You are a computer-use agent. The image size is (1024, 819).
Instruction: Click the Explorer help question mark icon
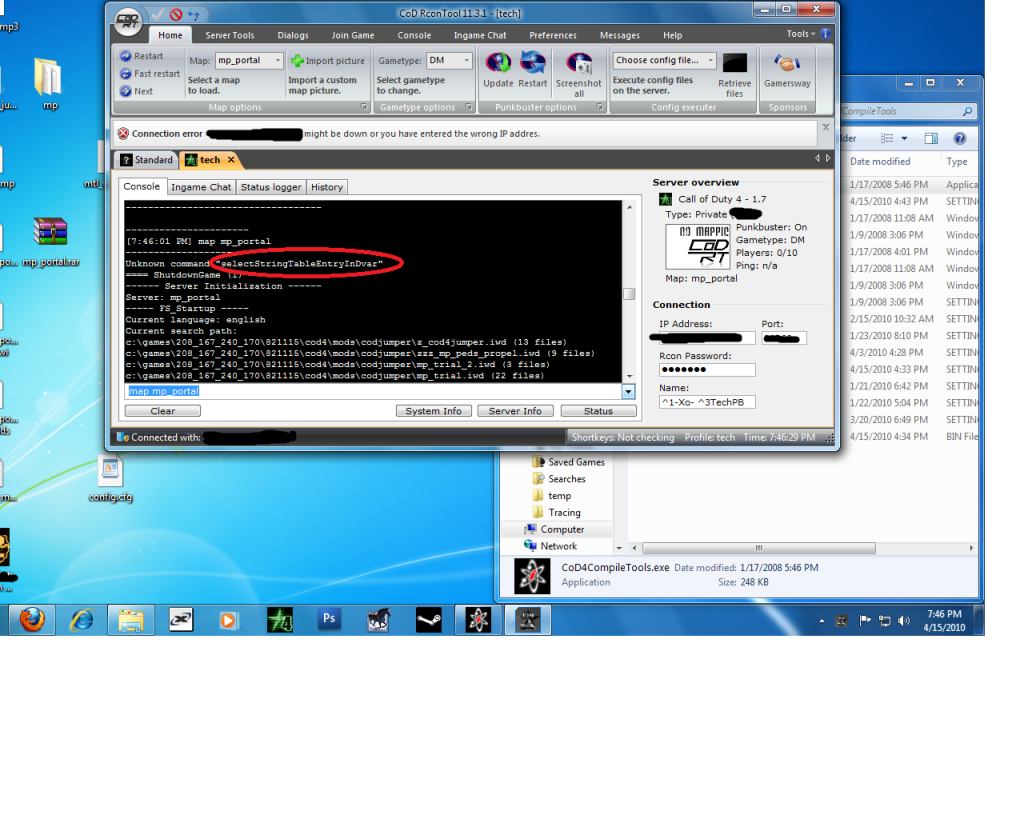[959, 138]
